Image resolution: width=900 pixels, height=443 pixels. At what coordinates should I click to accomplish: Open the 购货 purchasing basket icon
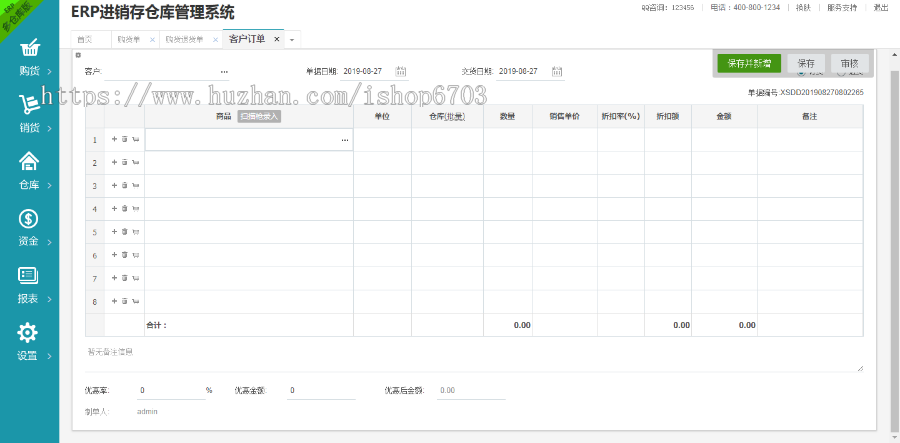29,50
